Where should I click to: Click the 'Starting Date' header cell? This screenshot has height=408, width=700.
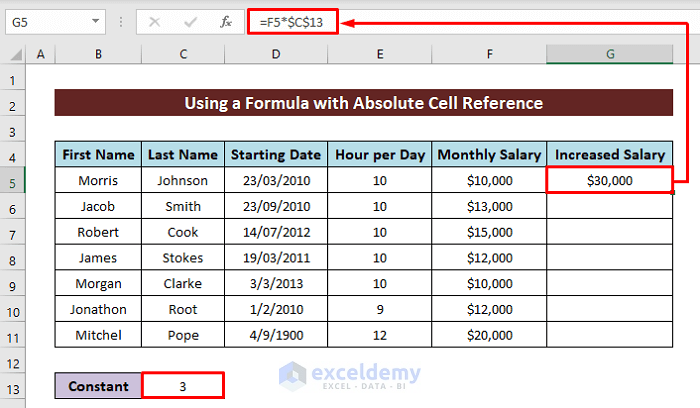tap(276, 154)
